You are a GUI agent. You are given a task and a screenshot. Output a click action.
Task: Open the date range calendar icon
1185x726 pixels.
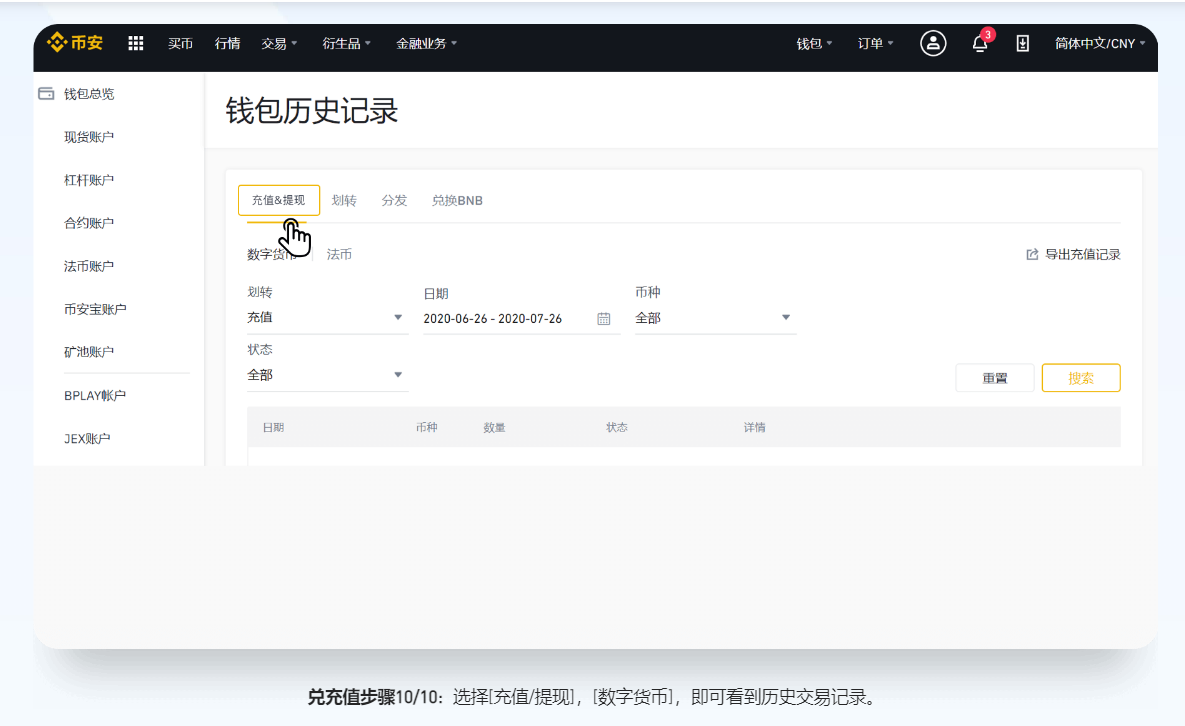[603, 319]
